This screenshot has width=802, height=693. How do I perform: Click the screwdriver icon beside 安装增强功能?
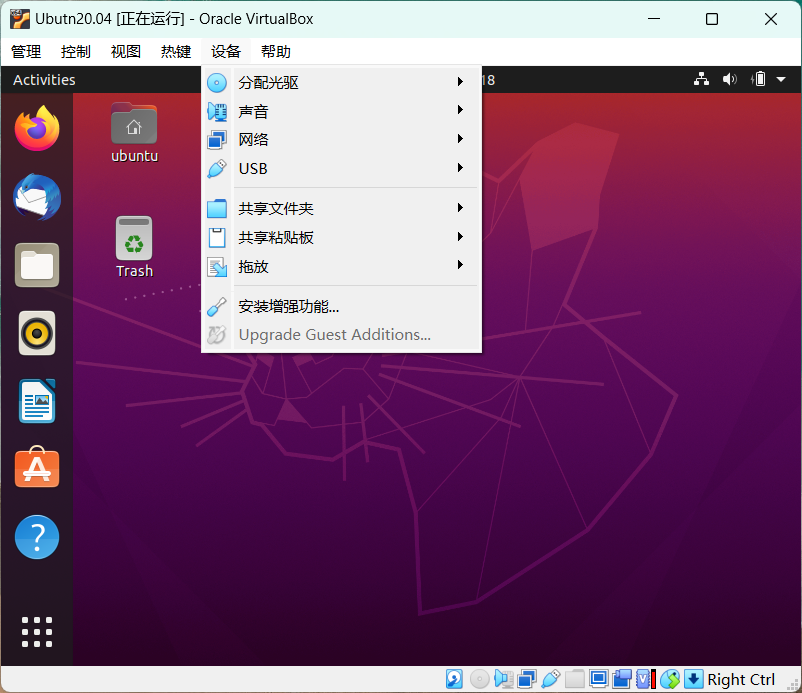[217, 306]
